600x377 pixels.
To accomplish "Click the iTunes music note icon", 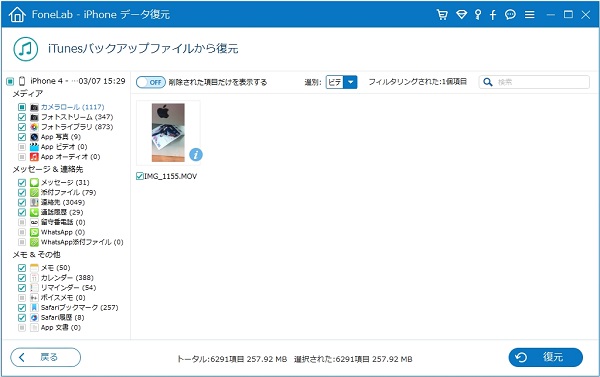I will [26, 49].
